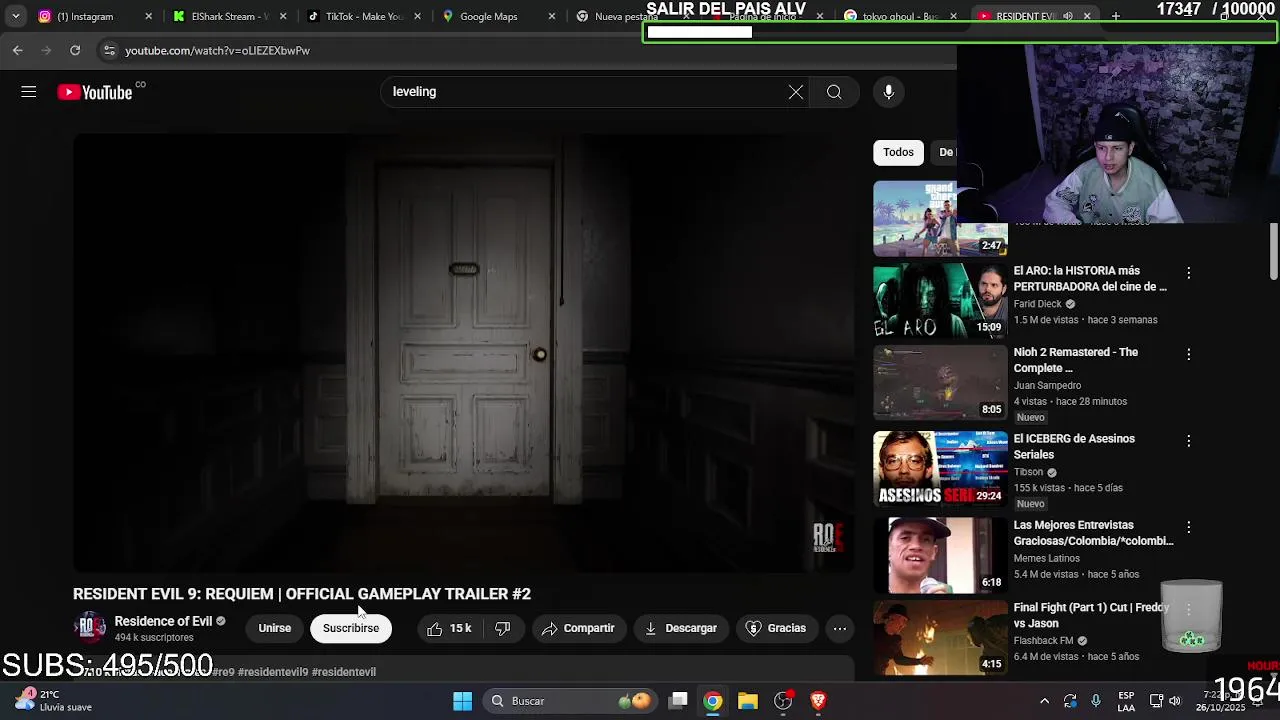The width and height of the screenshot is (1280, 720).
Task: Open the El ICEBERG de Asesinos Seriales title
Action: pyautogui.click(x=1074, y=446)
